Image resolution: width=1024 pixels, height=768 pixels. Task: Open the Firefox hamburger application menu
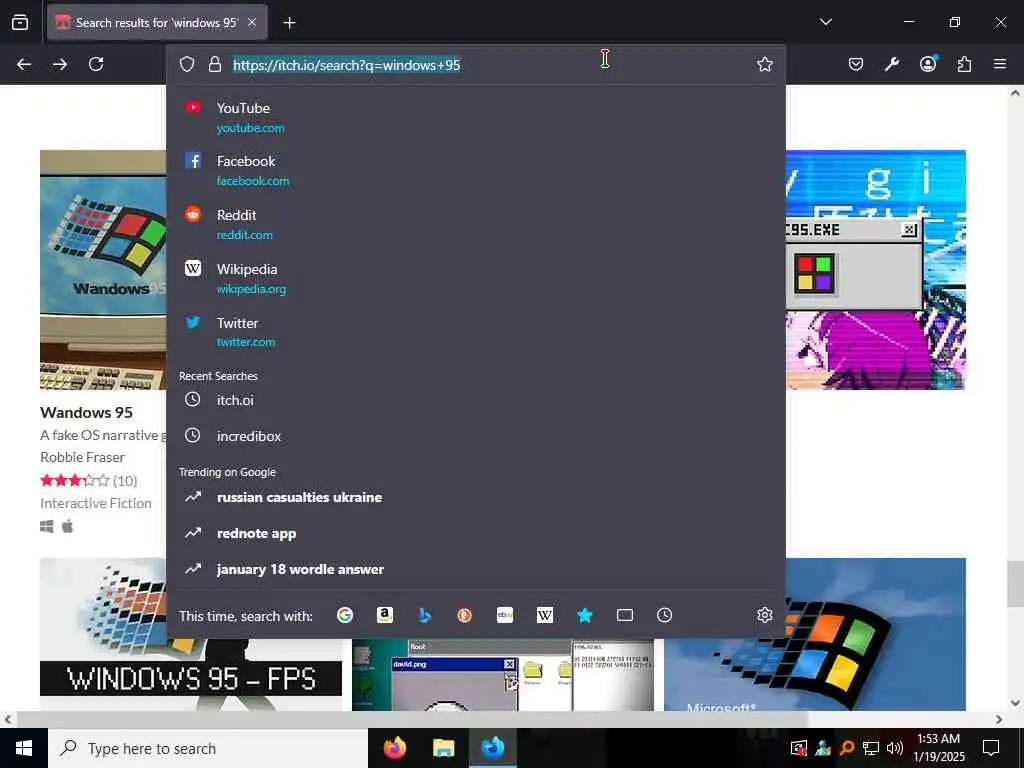pyautogui.click(x=1000, y=64)
